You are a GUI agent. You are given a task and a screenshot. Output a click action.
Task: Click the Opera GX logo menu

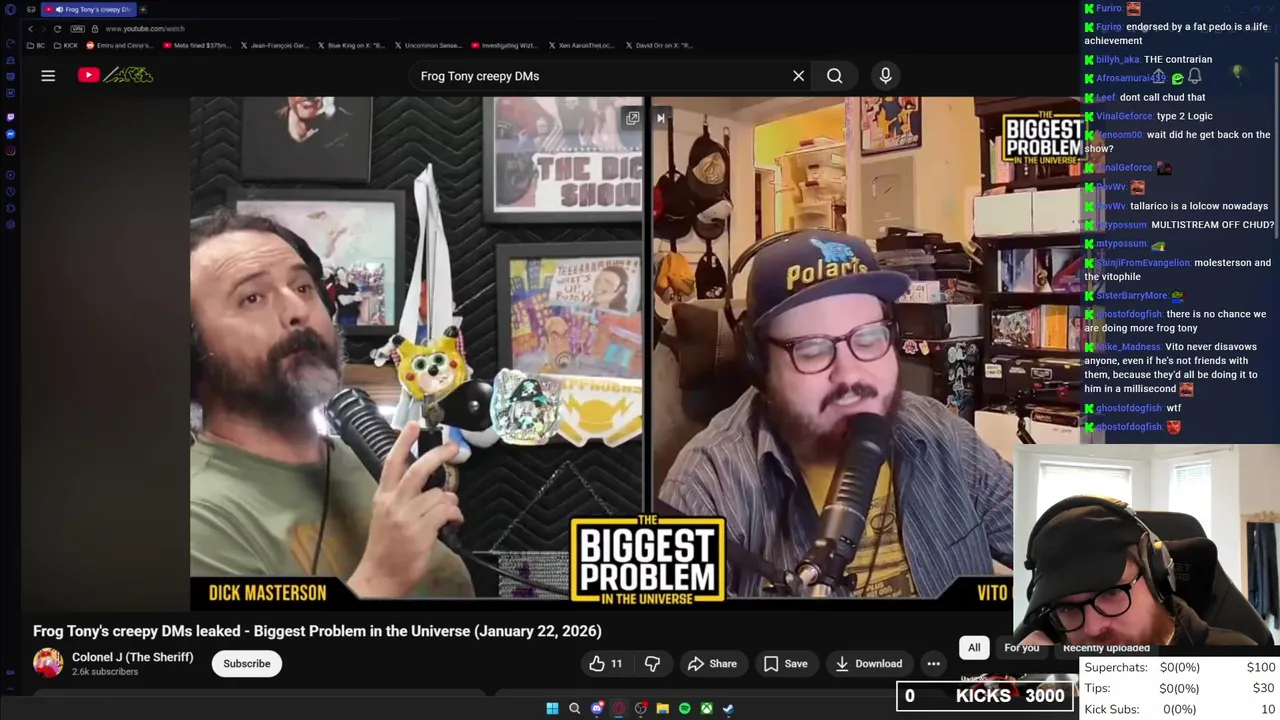point(10,9)
